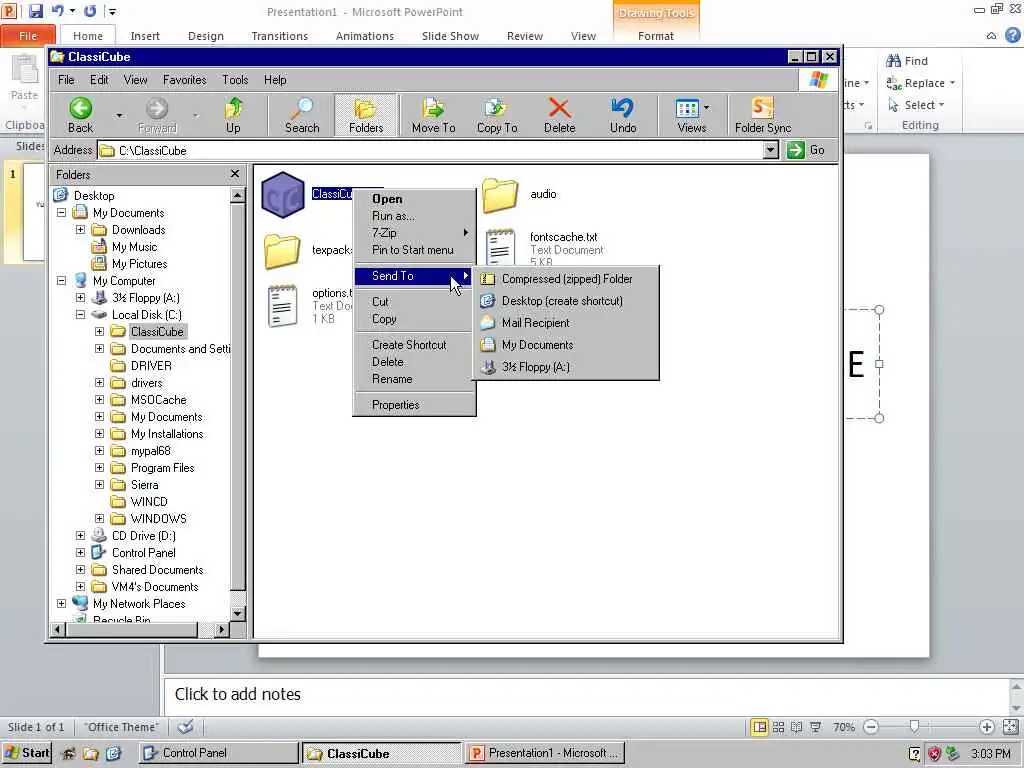This screenshot has width=1024, height=768.
Task: Select the audio folder icon
Action: (500, 195)
